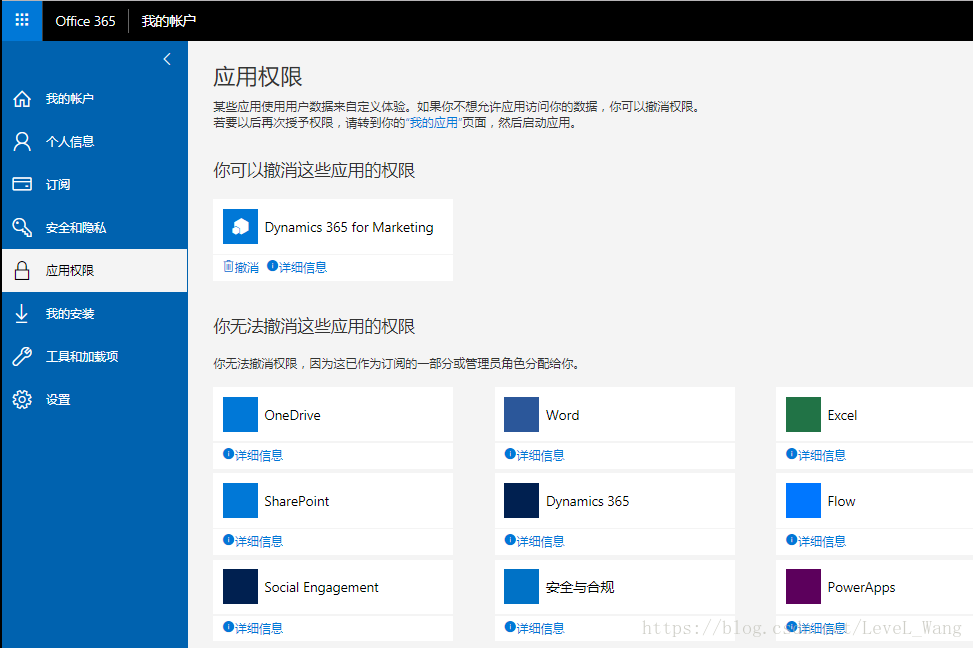
Task: Click the key icon for 安全和隐私
Action: 22,227
